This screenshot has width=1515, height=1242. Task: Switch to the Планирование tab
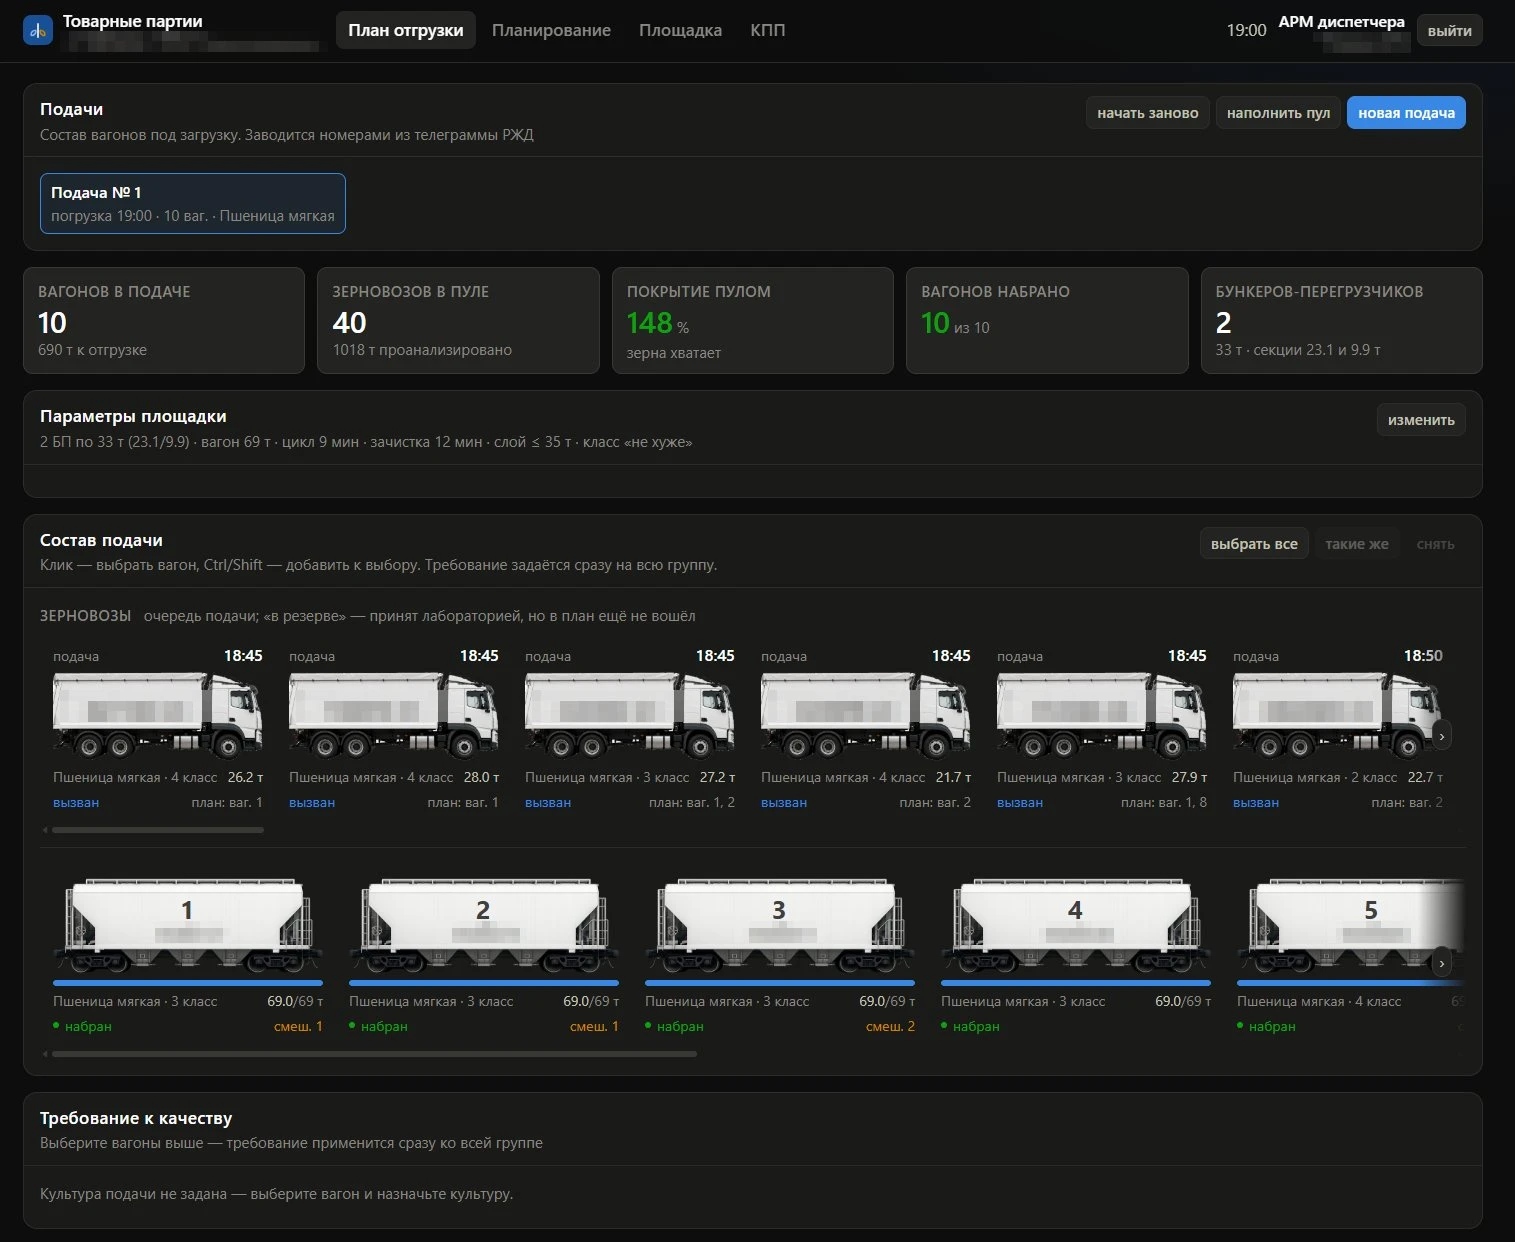click(551, 30)
